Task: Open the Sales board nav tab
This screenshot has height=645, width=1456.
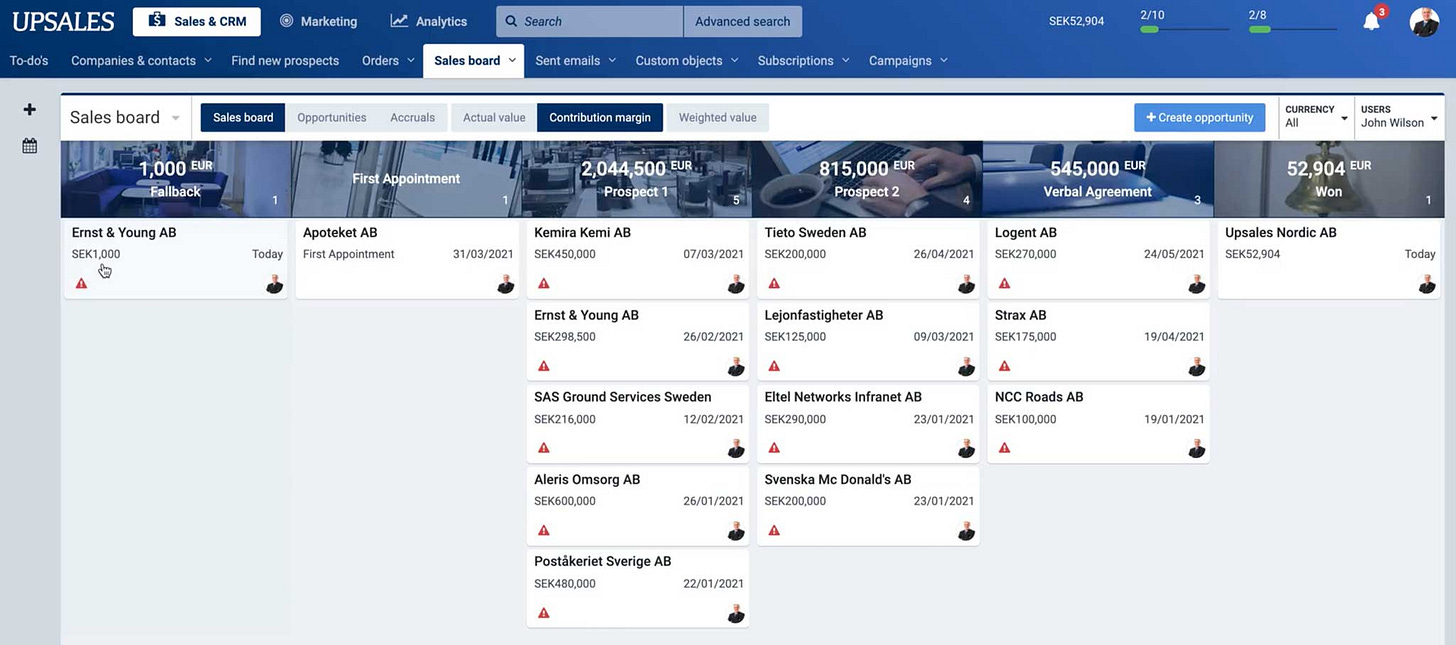Action: (474, 60)
